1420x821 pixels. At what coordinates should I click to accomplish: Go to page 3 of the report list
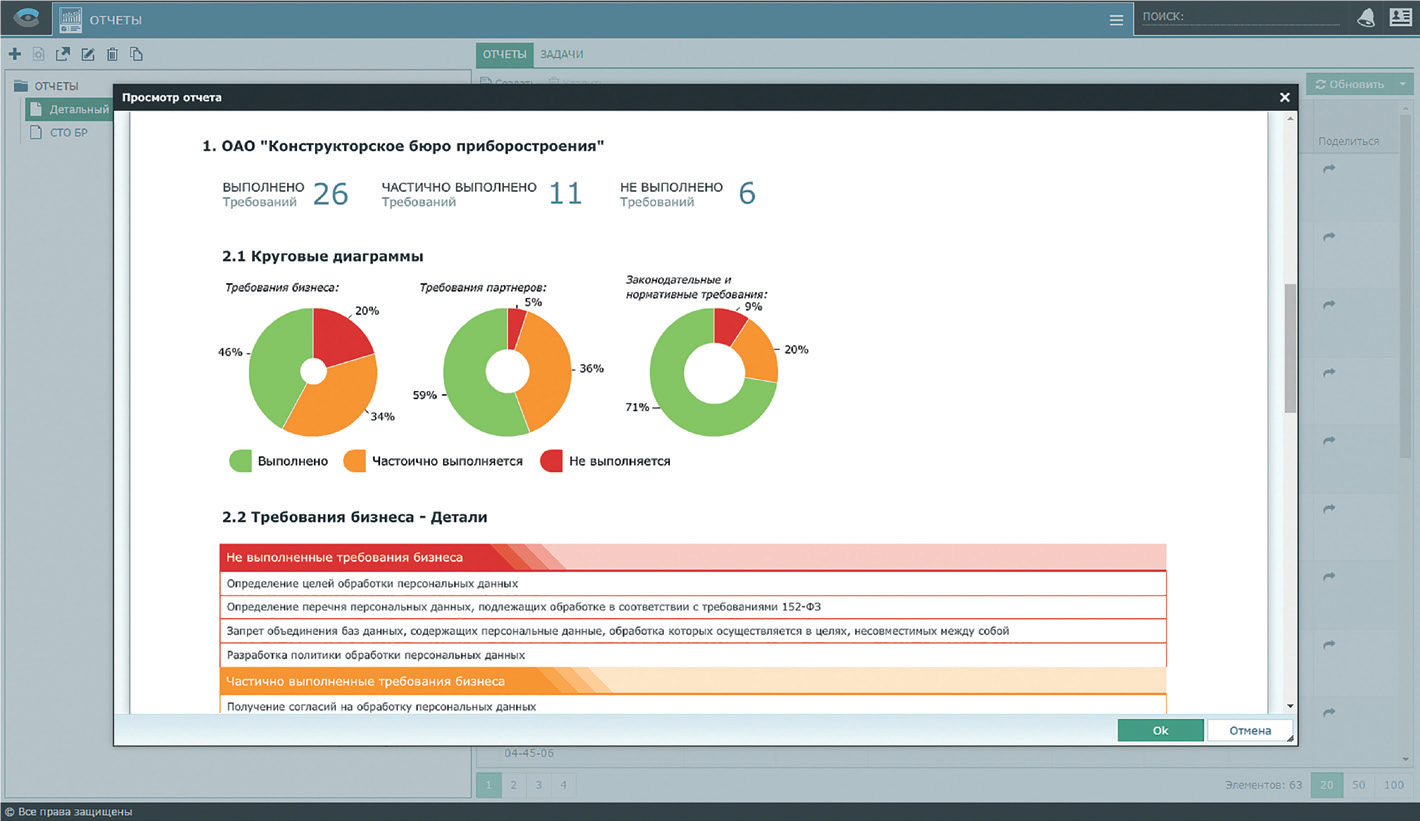click(538, 785)
